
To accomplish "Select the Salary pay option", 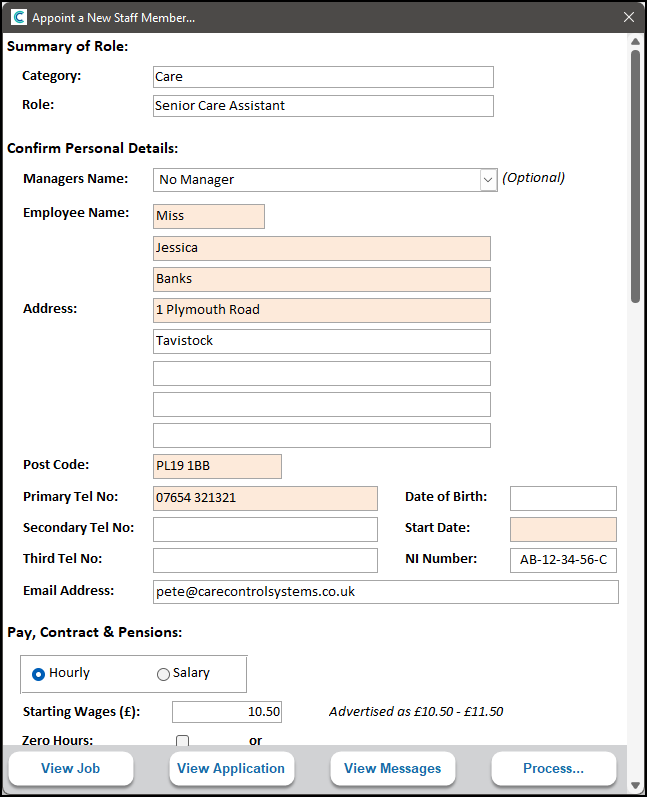I will 164,674.
